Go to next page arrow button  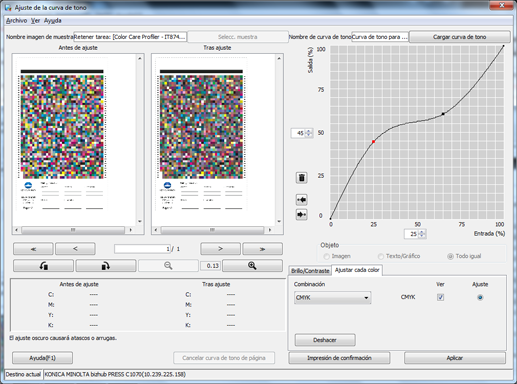click(220, 249)
